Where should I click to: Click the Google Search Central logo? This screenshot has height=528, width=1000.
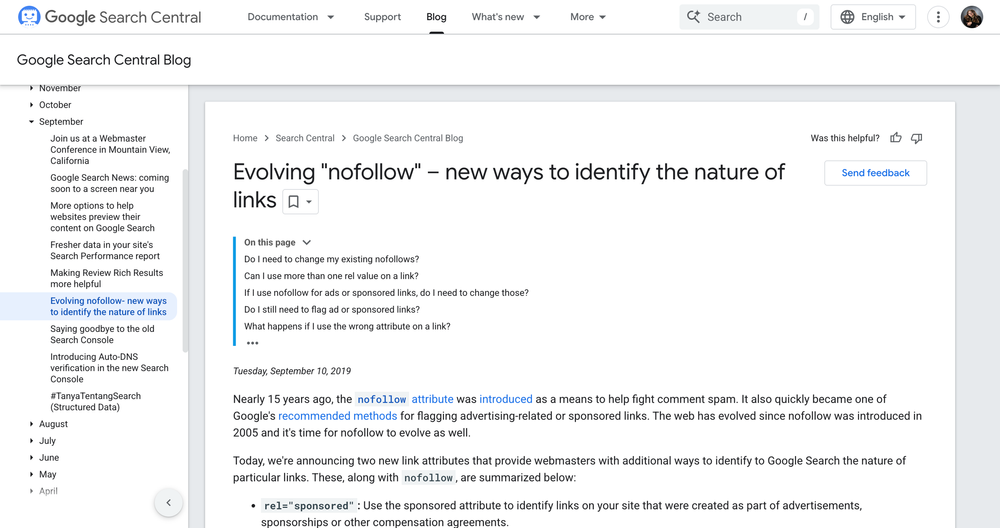coord(110,17)
